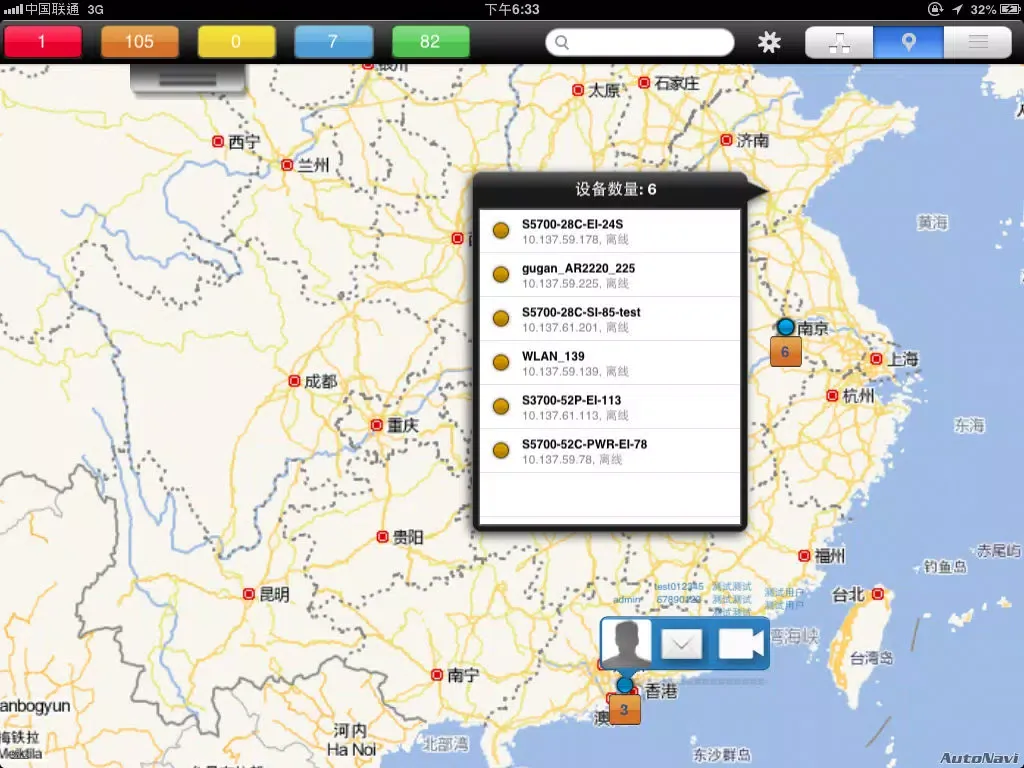Pull down the gray drawer handle
This screenshot has width=1024, height=768.
pyautogui.click(x=187, y=80)
